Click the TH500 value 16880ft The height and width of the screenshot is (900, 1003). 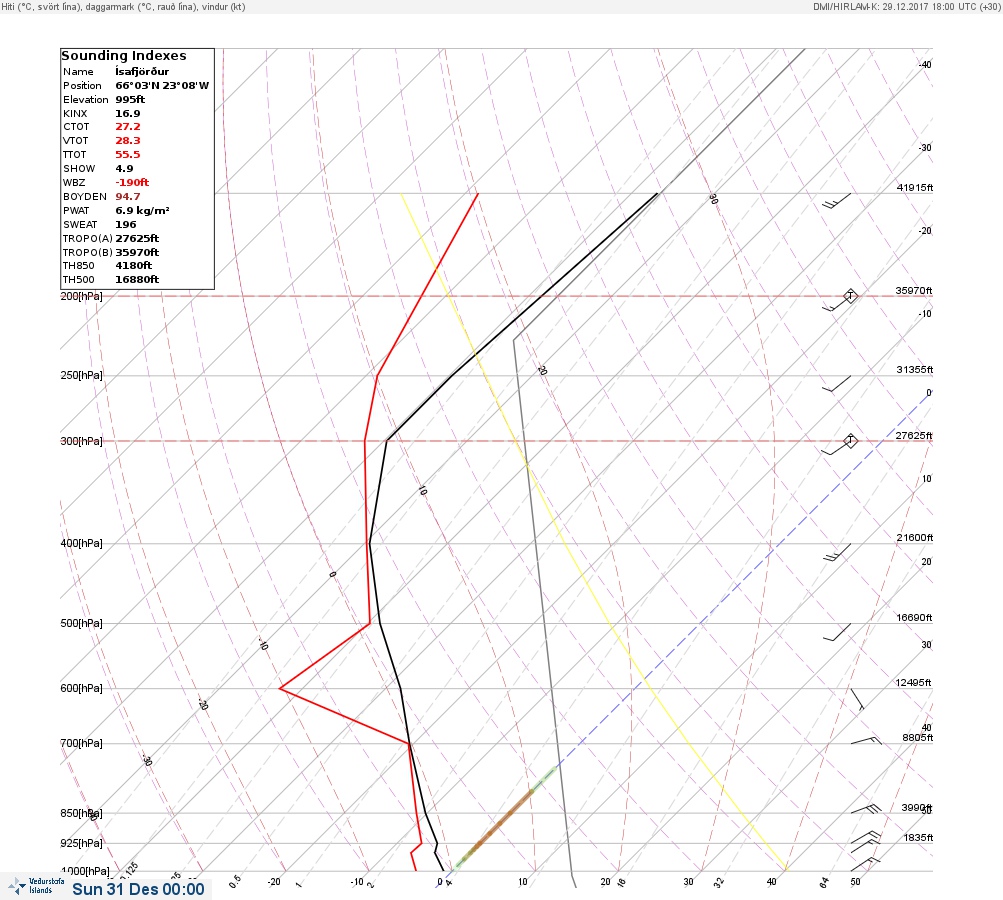137,280
